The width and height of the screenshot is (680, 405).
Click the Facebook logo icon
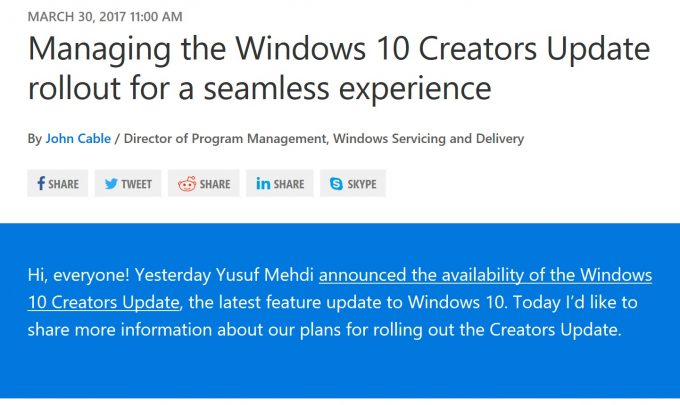(x=41, y=183)
